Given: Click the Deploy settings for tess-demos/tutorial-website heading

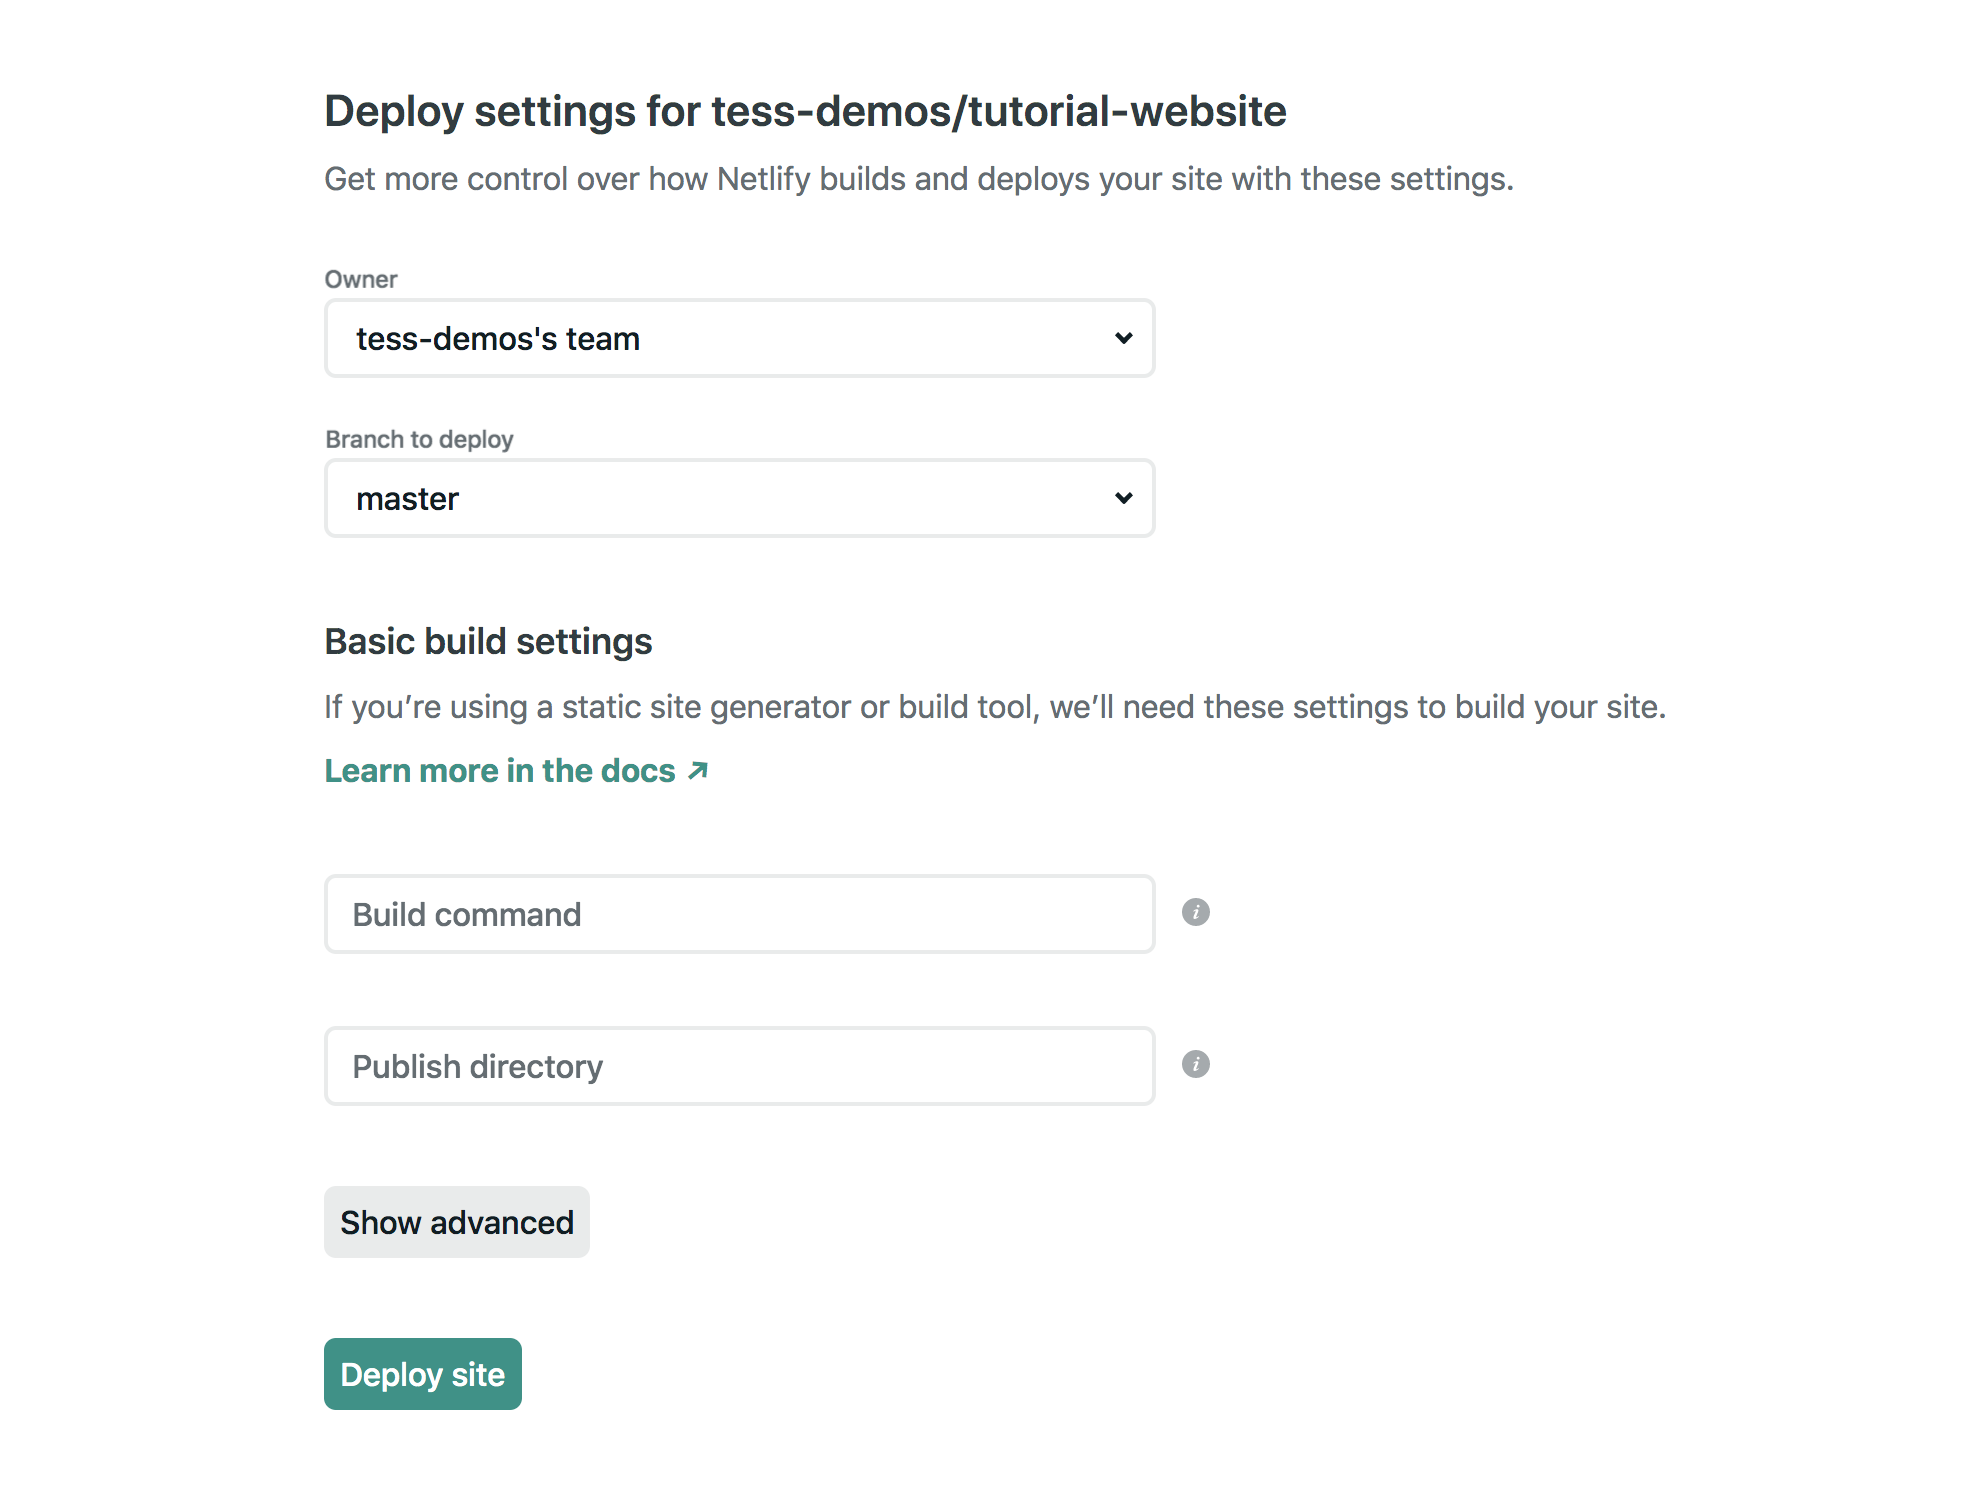Looking at the screenshot, I should pos(805,111).
